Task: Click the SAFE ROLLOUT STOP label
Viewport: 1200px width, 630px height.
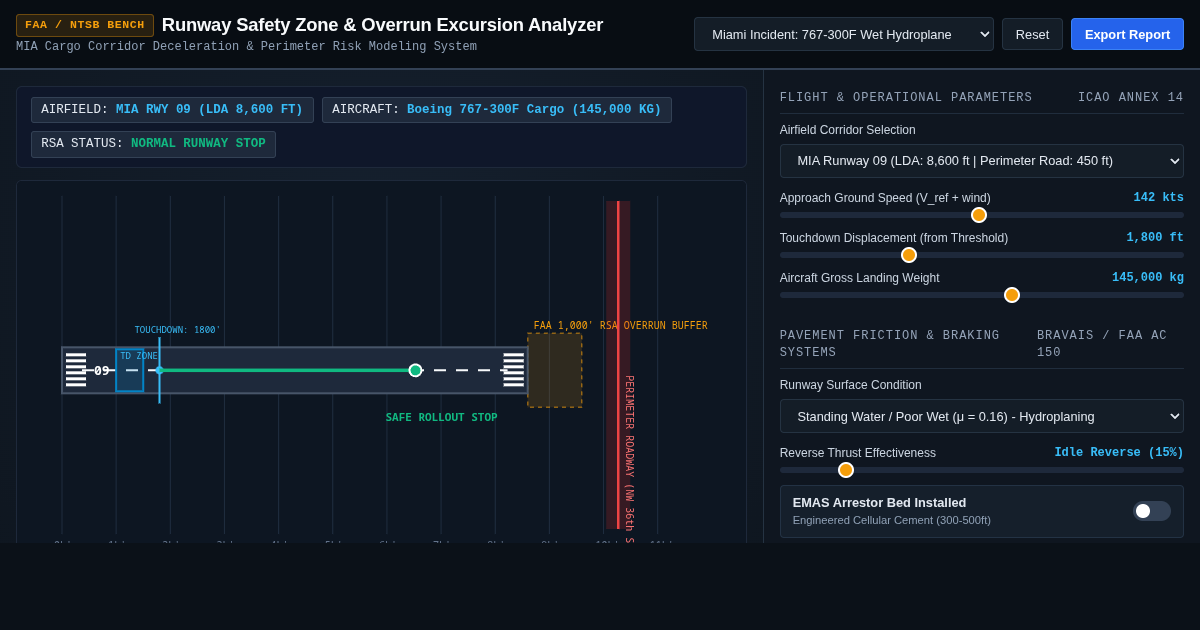Action: 441,418
